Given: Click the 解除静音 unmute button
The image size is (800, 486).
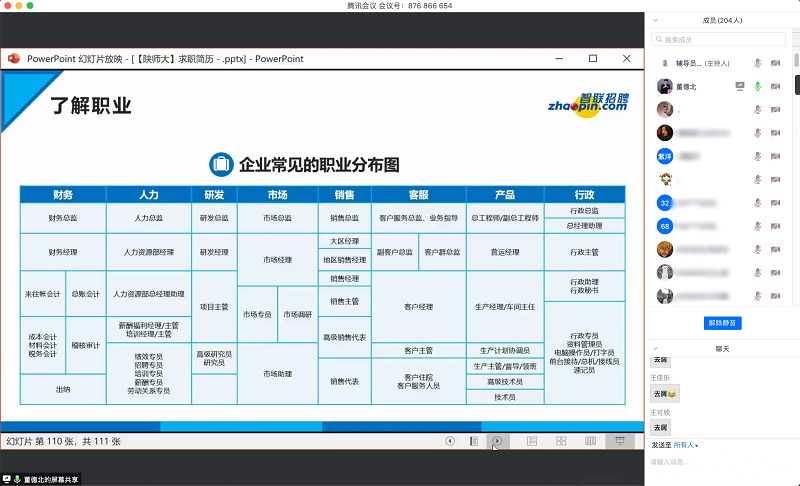Looking at the screenshot, I should (x=724, y=323).
